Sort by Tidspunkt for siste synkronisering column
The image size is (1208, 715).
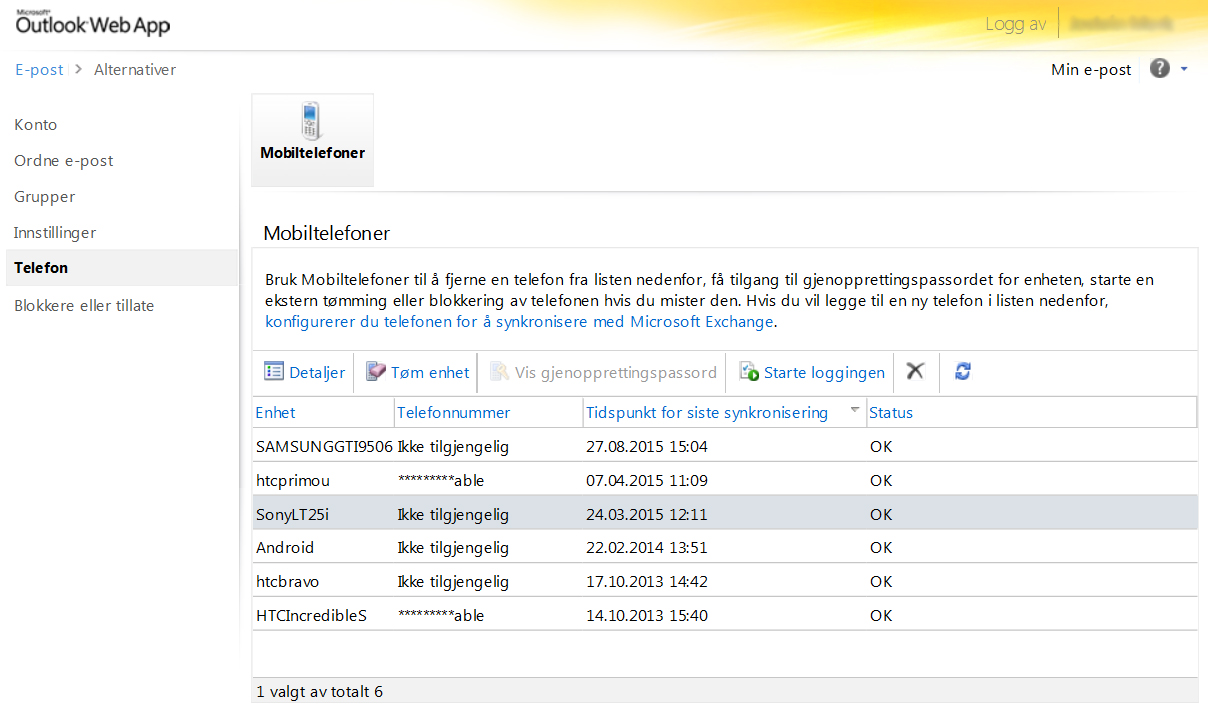click(x=707, y=412)
